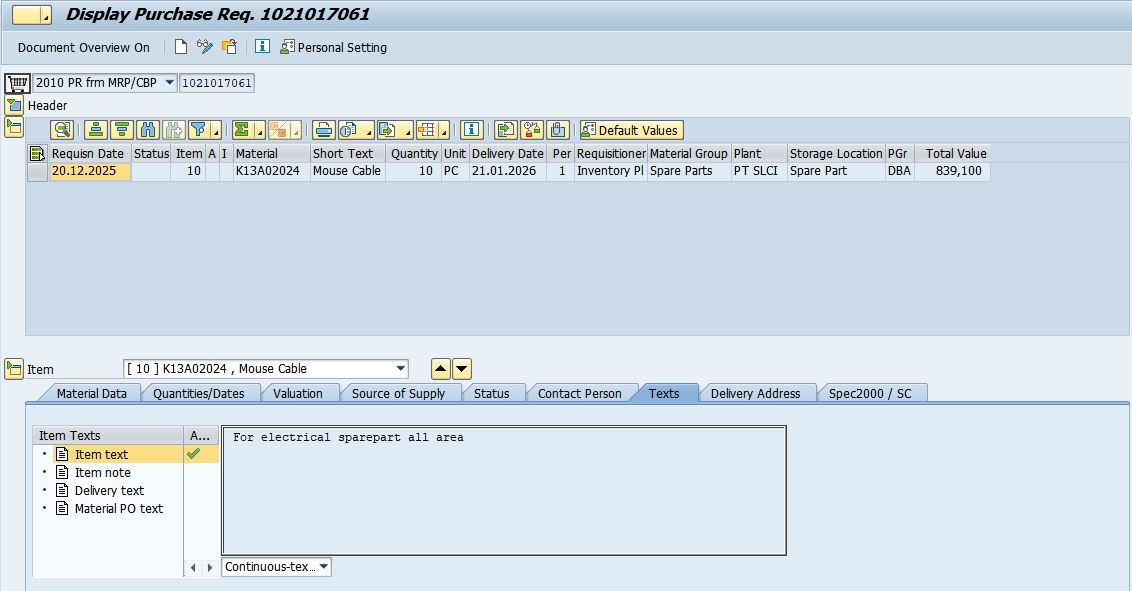Open the Set Filter icon

[x=199, y=130]
